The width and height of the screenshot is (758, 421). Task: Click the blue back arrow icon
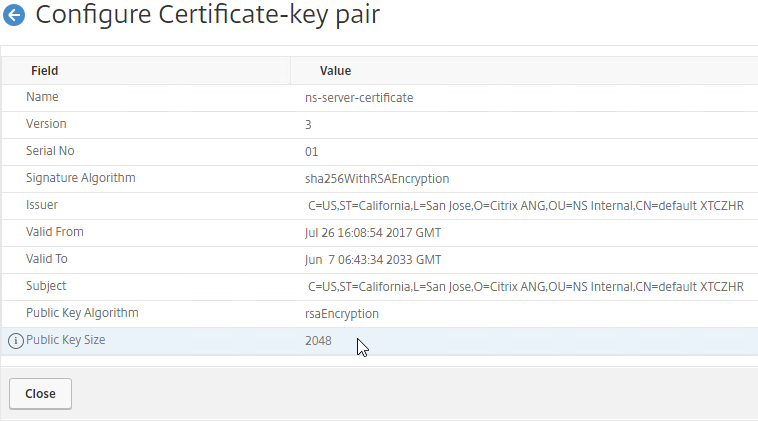pyautogui.click(x=14, y=15)
